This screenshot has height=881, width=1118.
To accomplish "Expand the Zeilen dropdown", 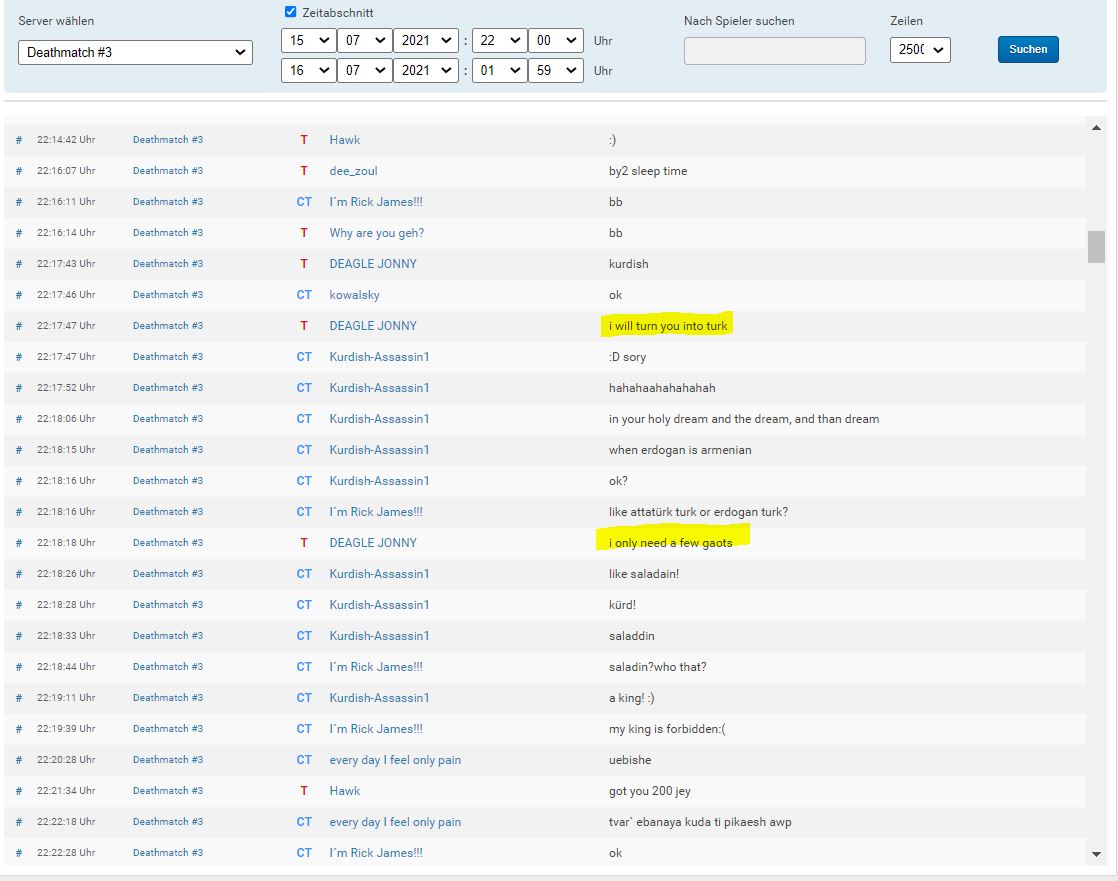I will (x=919, y=50).
